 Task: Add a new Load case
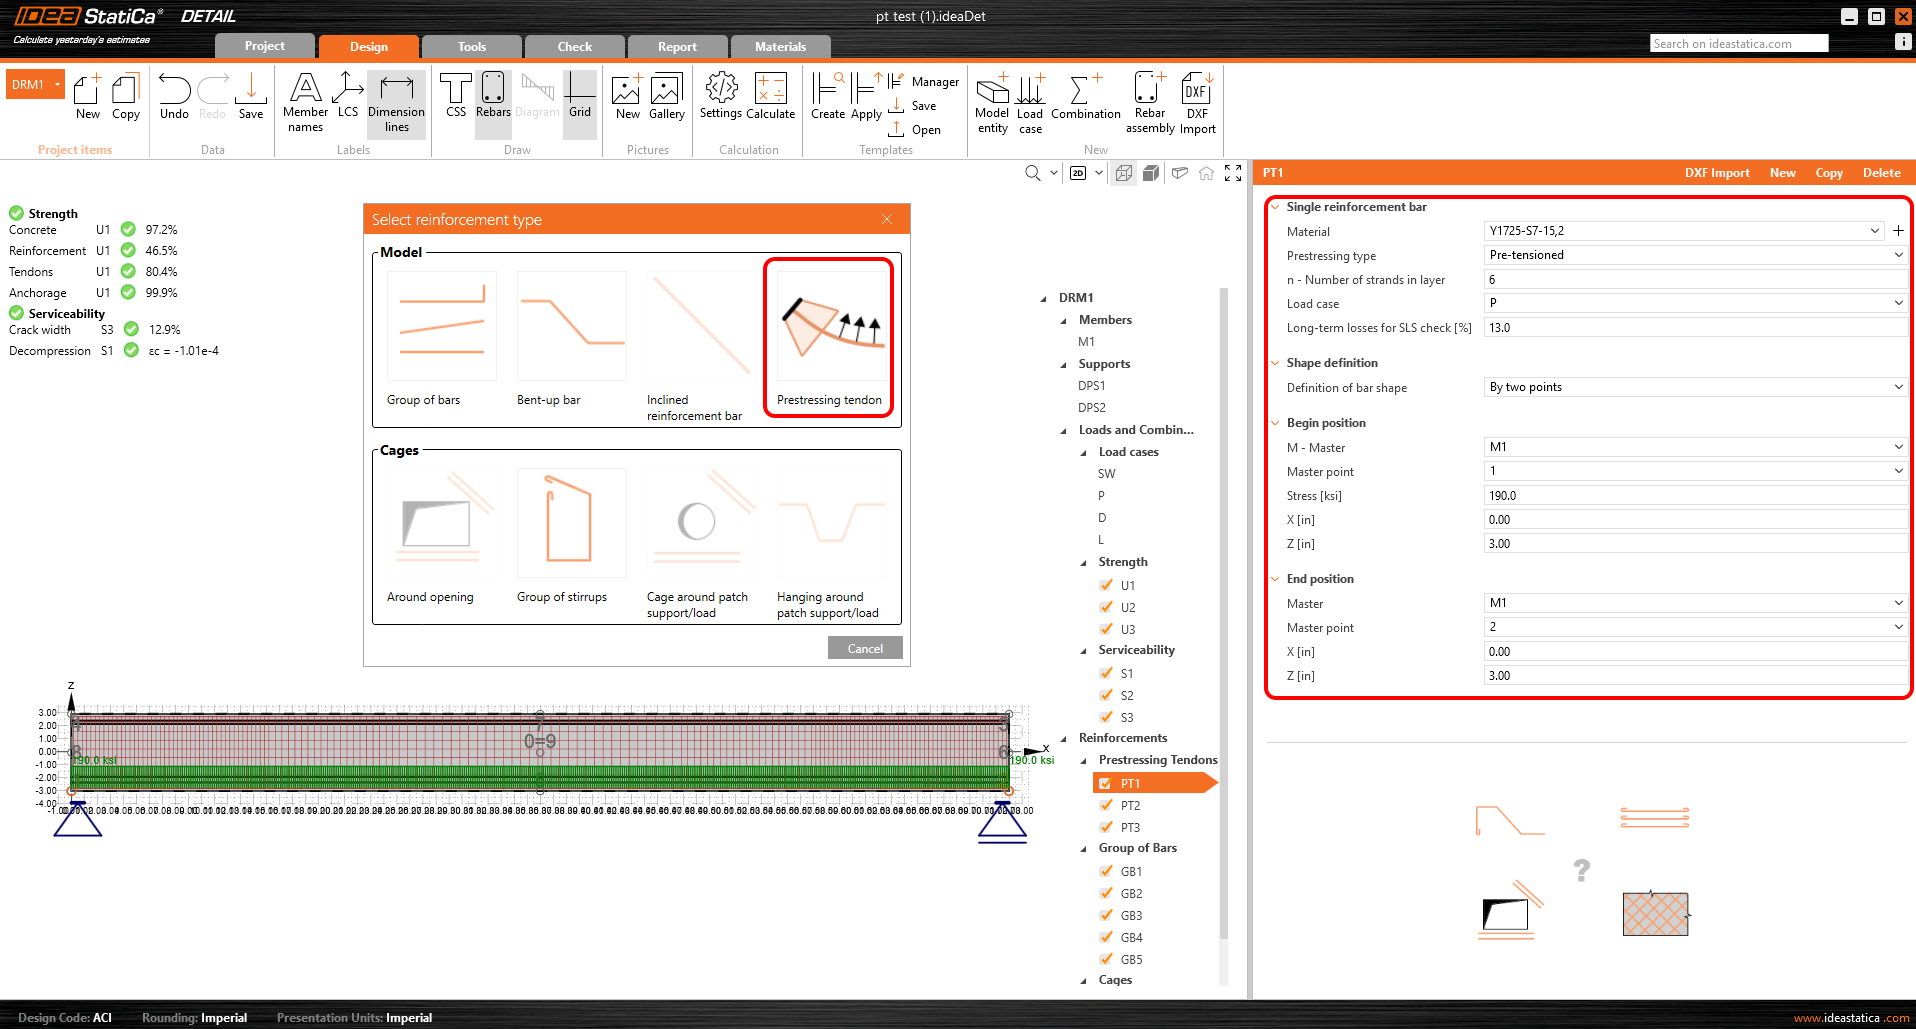coord(1030,101)
